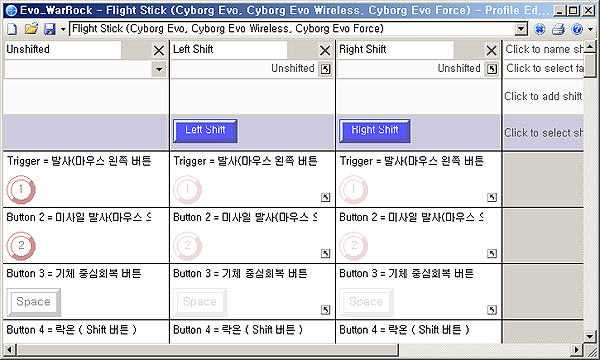Open a profile with the folder icon

31,29
